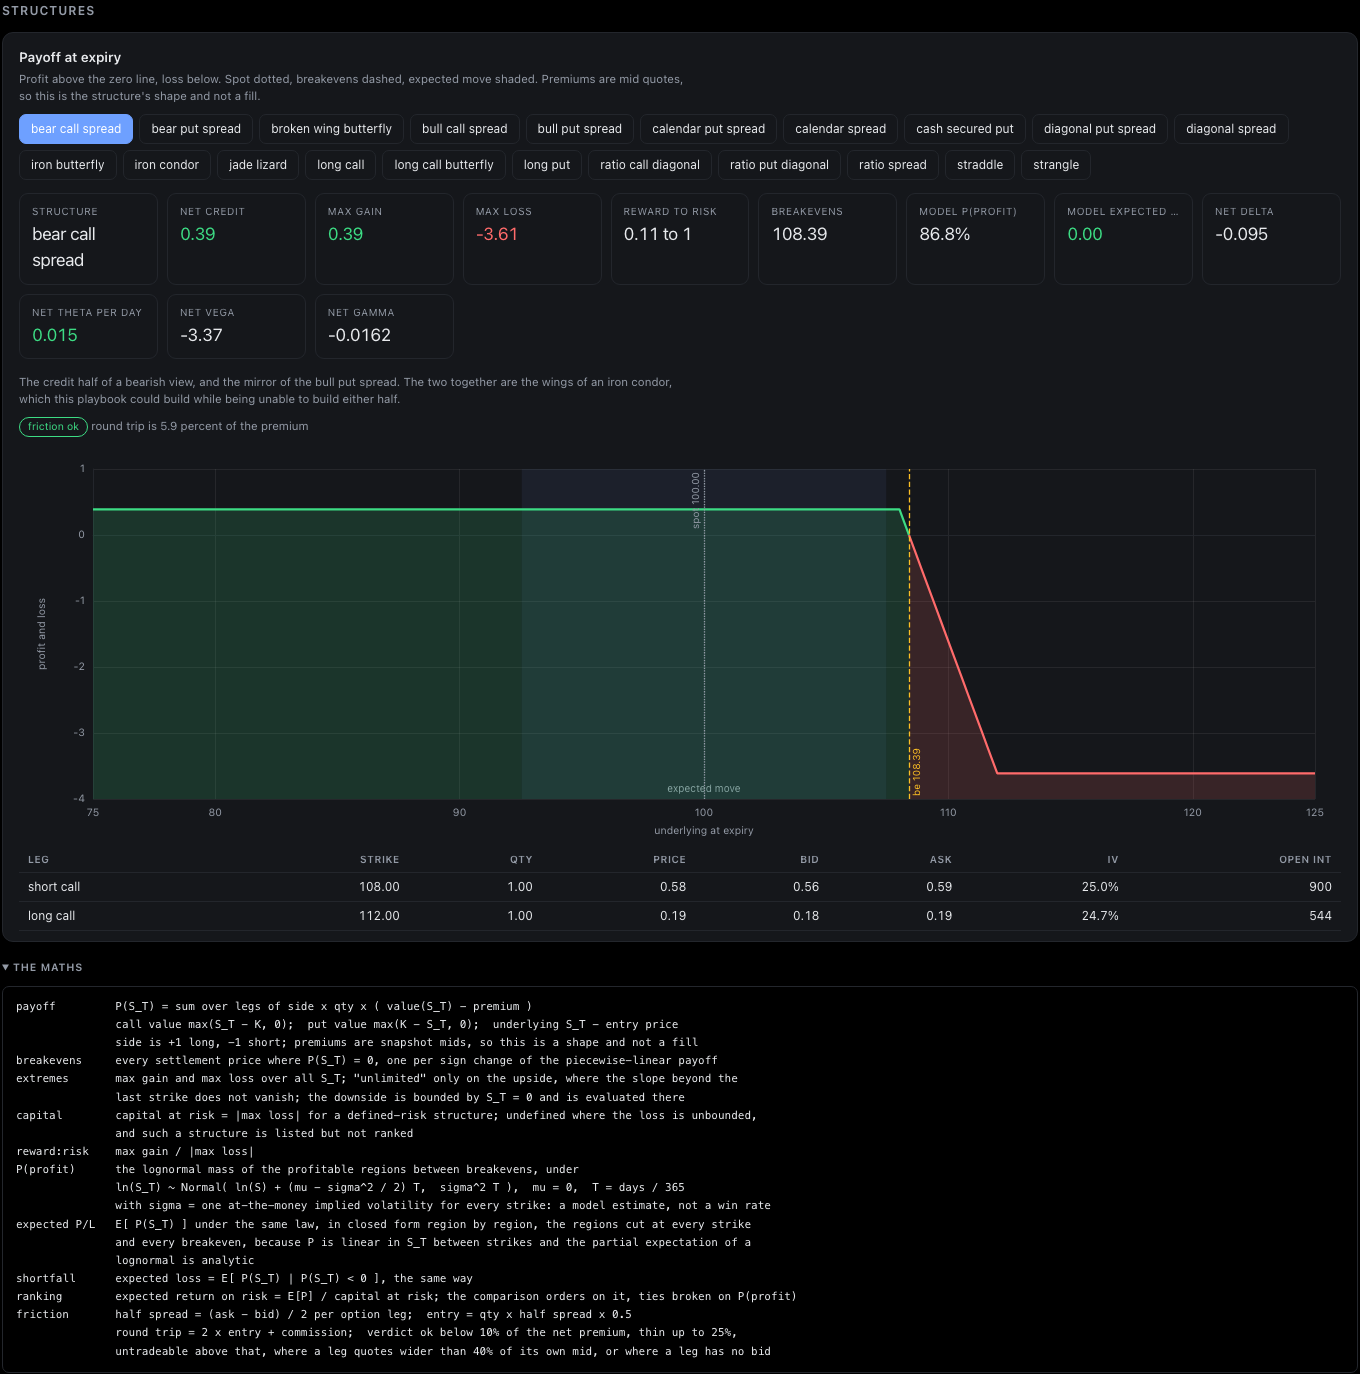Click the friction ok badge

53,427
